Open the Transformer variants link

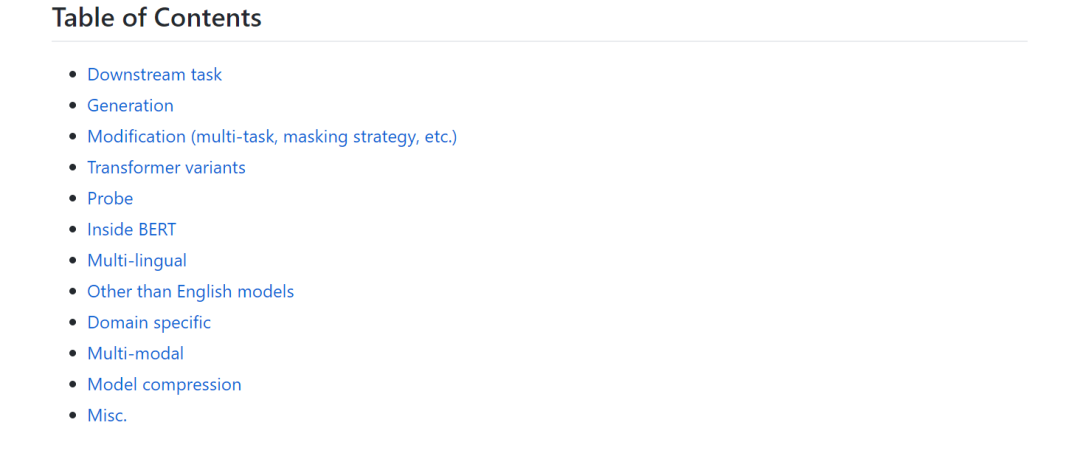click(x=166, y=168)
